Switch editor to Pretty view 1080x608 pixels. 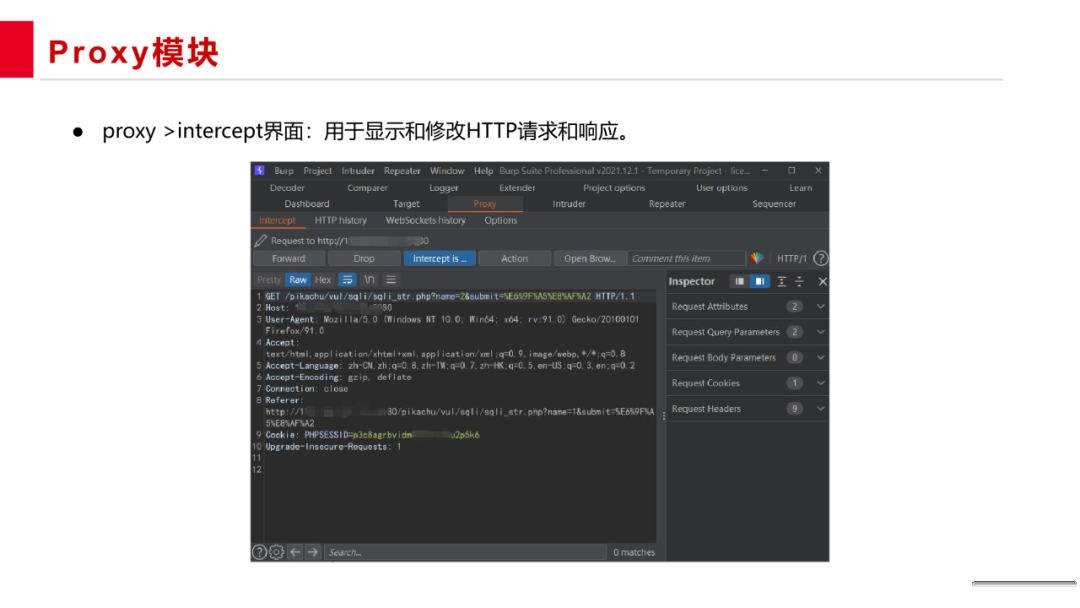click(269, 280)
